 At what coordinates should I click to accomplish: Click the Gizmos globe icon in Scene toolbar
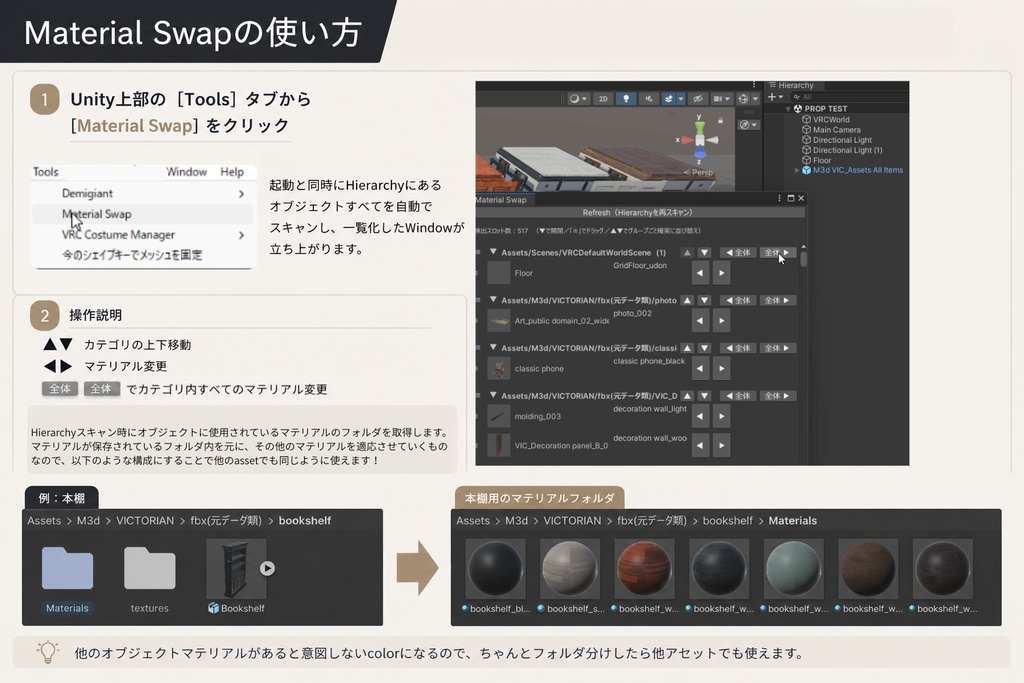tap(743, 99)
